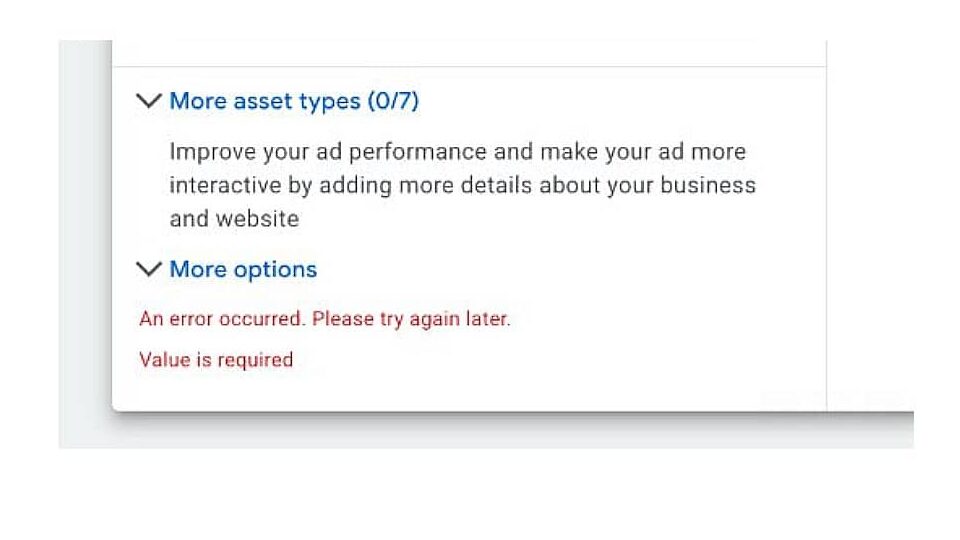Click the divider line above More asset types
Image resolution: width=960 pixels, height=540 pixels.
(x=470, y=67)
